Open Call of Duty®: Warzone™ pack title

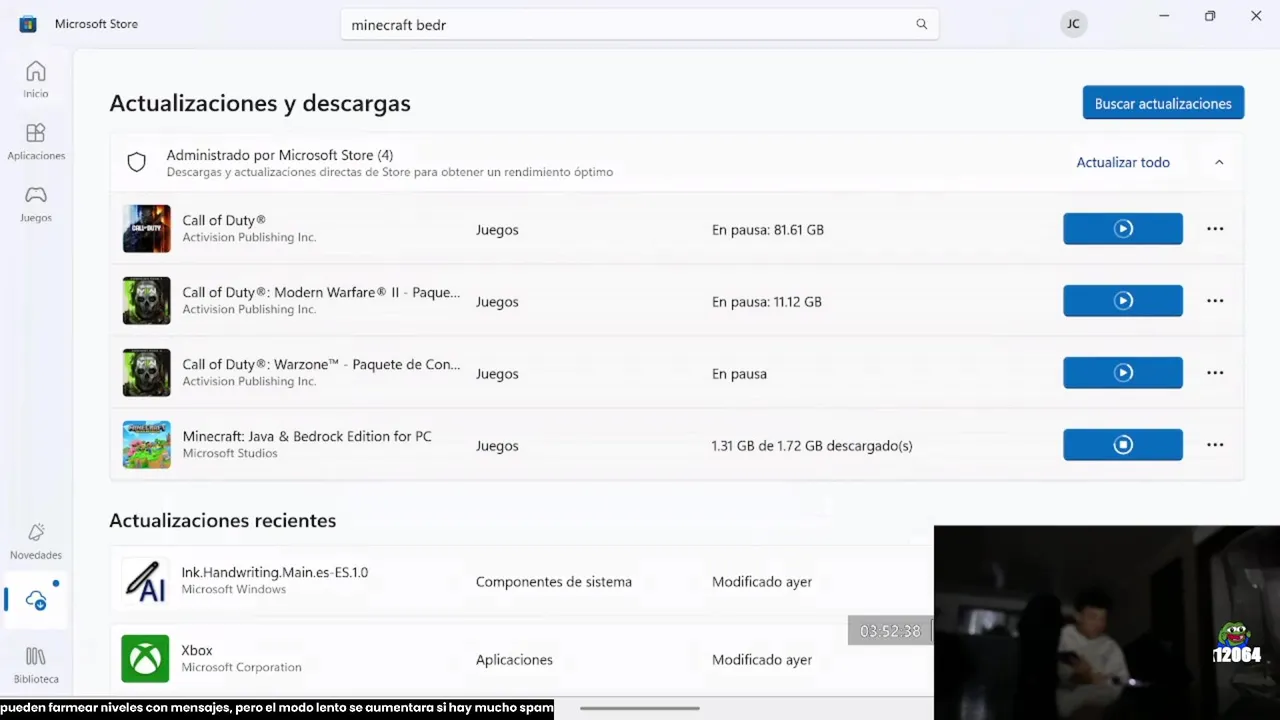coord(321,364)
